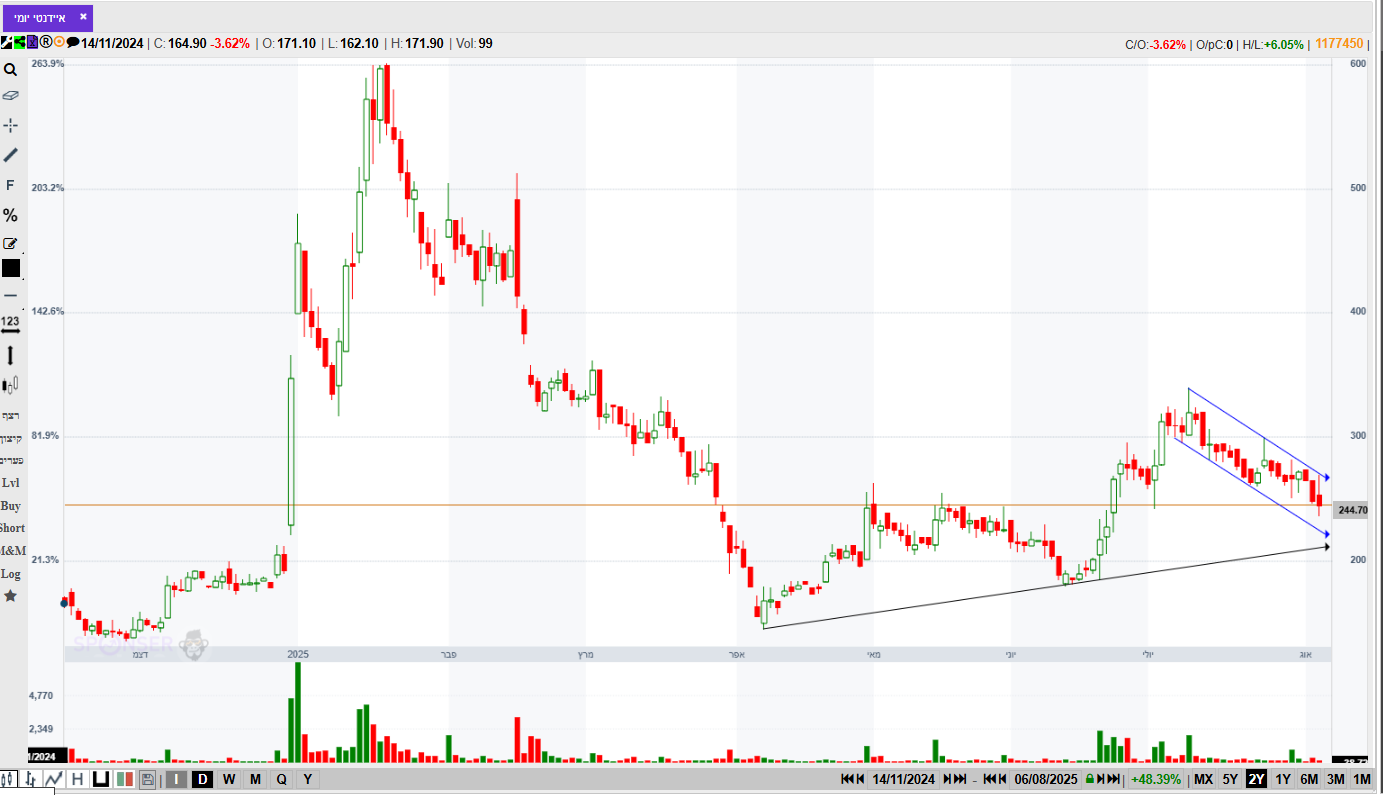Screen dimensions: 1383x795
Task: Click the orange target circle icon
Action: point(59,43)
